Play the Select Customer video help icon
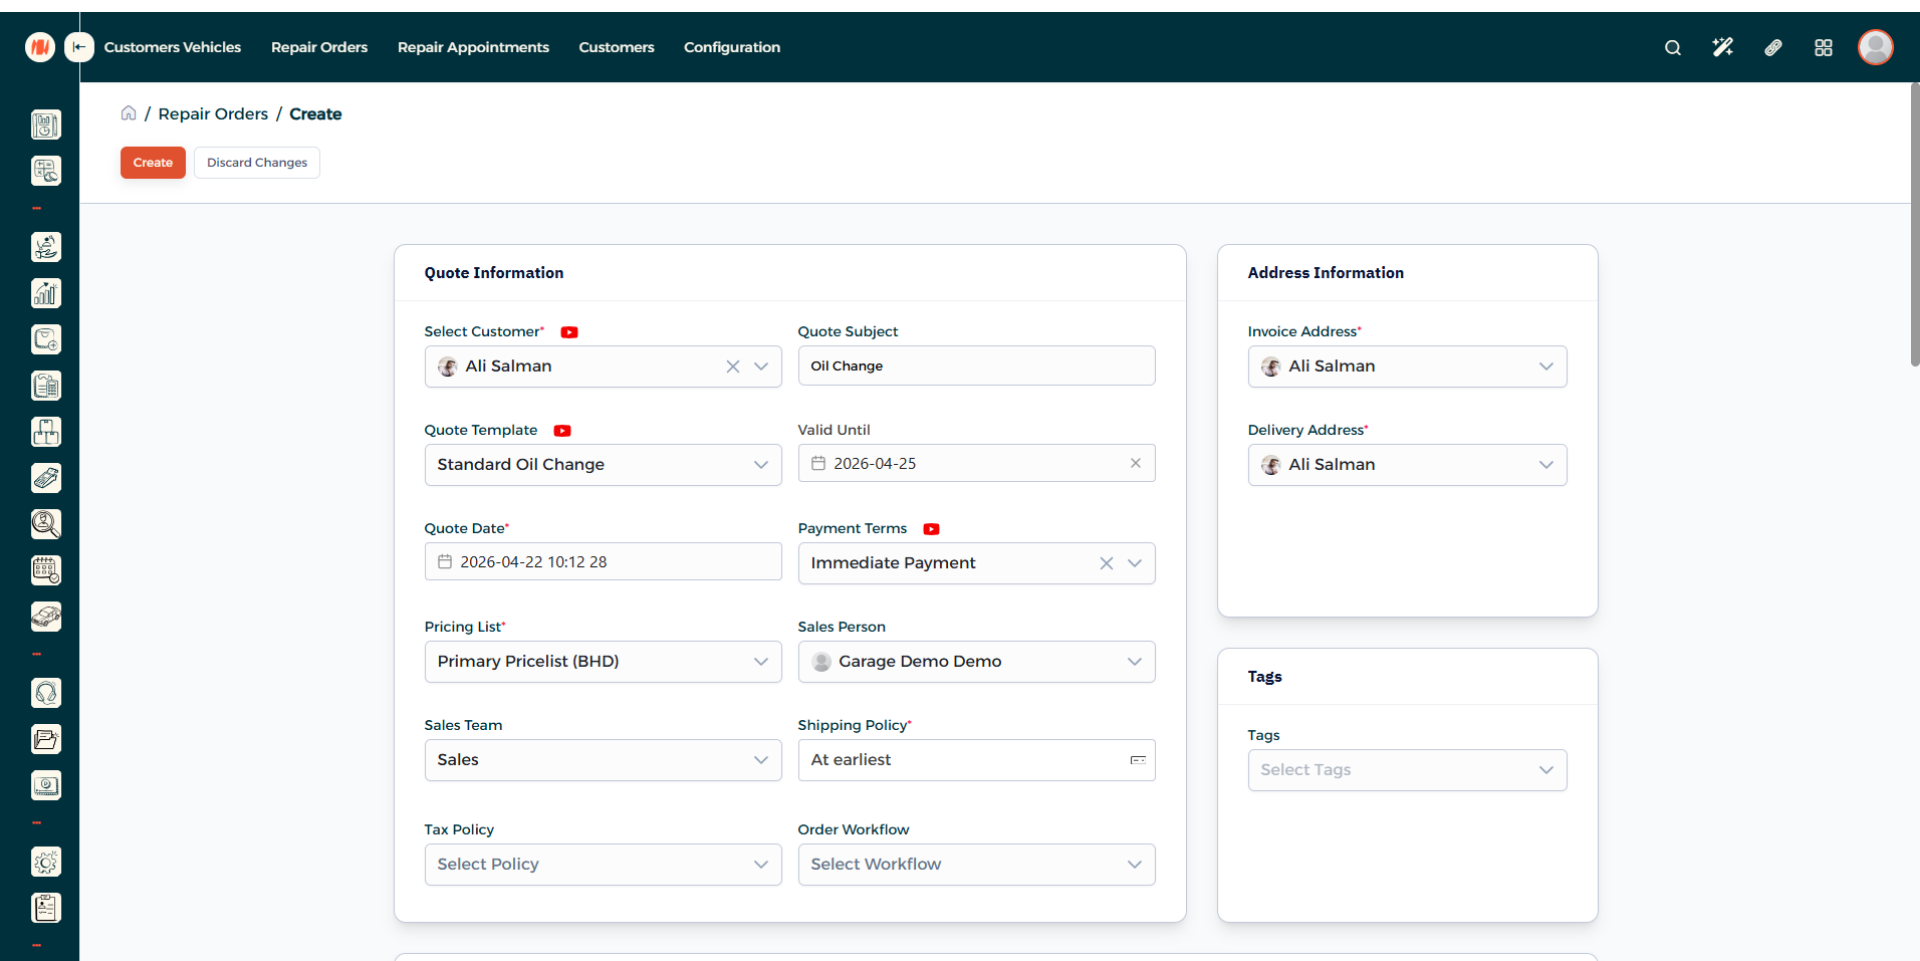This screenshot has height=961, width=1920. pos(569,332)
